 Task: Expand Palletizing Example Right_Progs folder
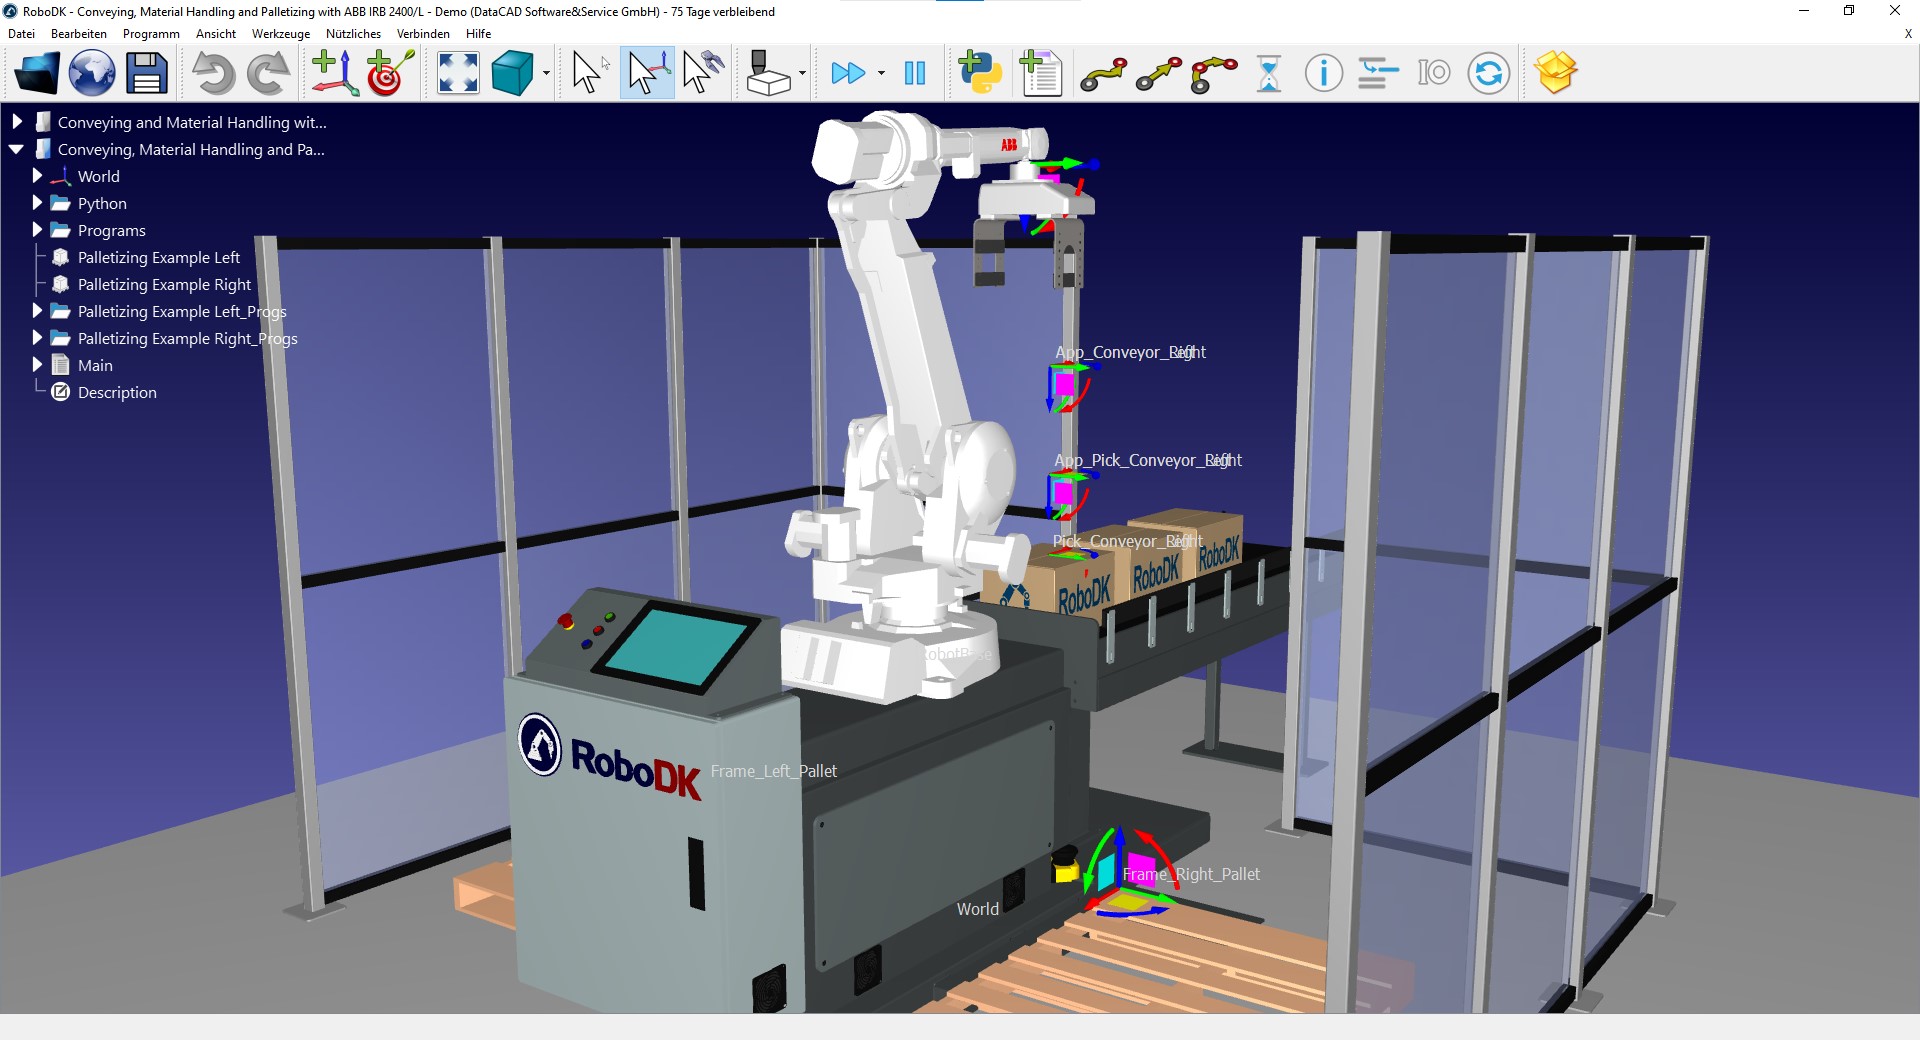click(x=37, y=338)
